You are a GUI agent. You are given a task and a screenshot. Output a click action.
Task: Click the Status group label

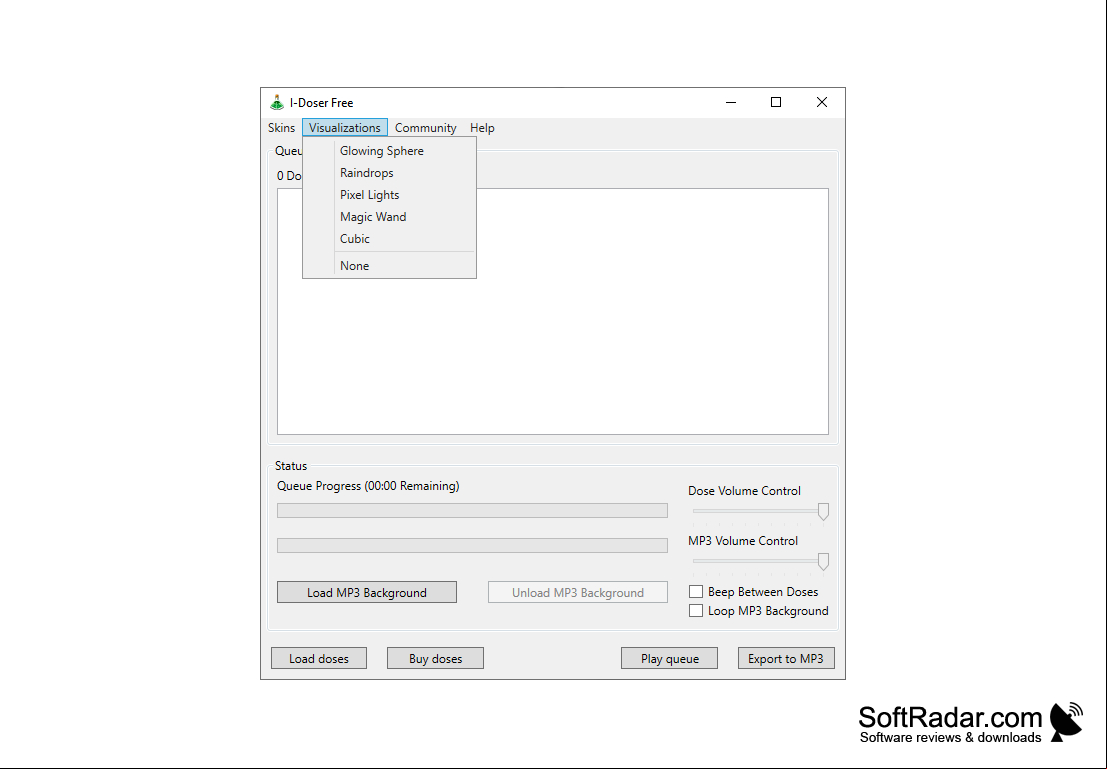click(291, 466)
